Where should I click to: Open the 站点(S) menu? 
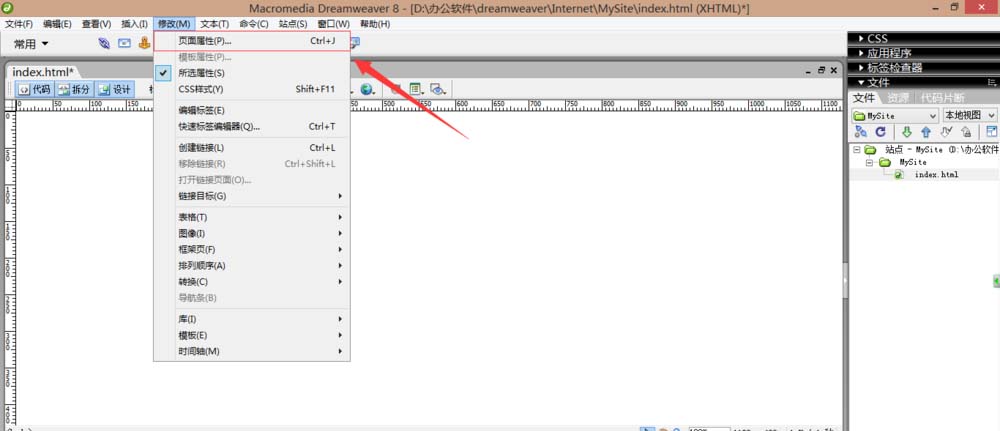coord(293,24)
